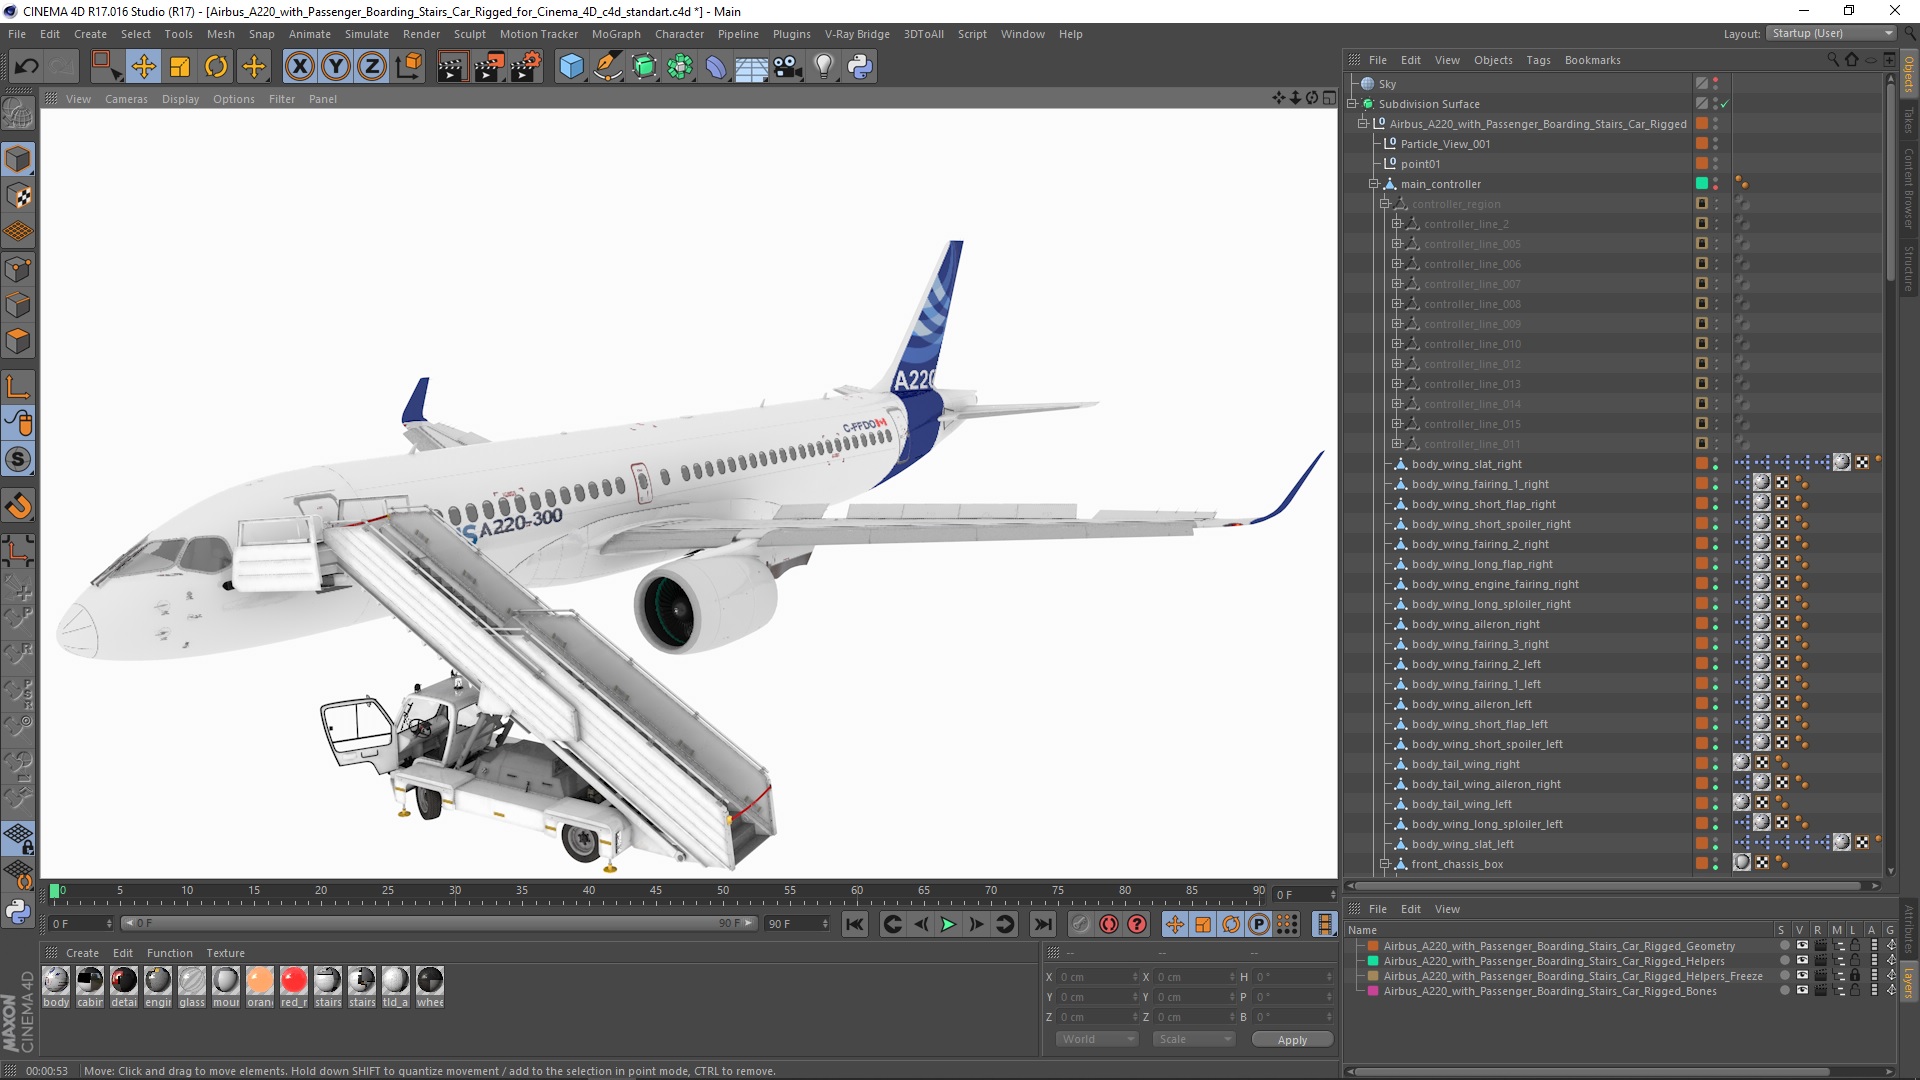Click the Pen spline tool icon
Screen dimensions: 1920x1080
tap(607, 67)
